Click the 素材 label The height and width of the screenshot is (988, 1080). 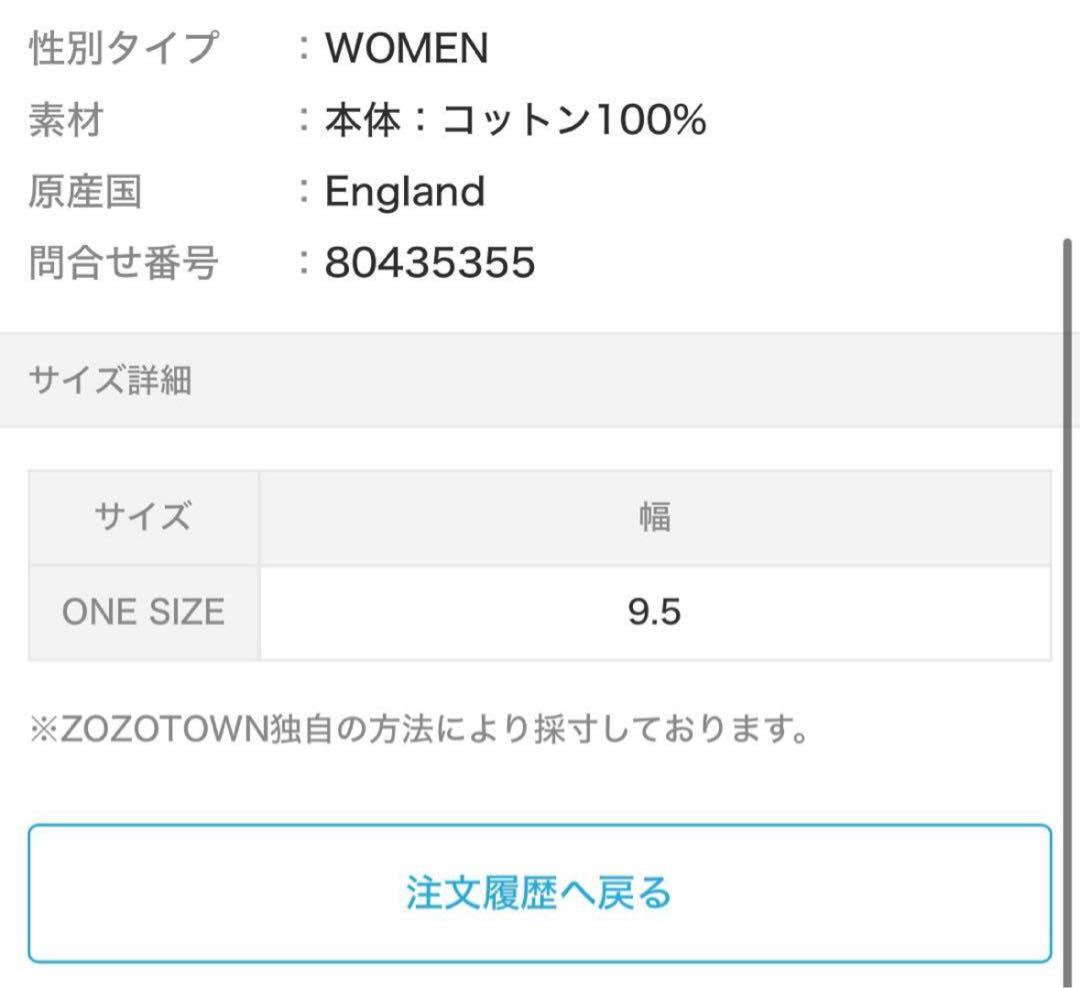[66, 120]
